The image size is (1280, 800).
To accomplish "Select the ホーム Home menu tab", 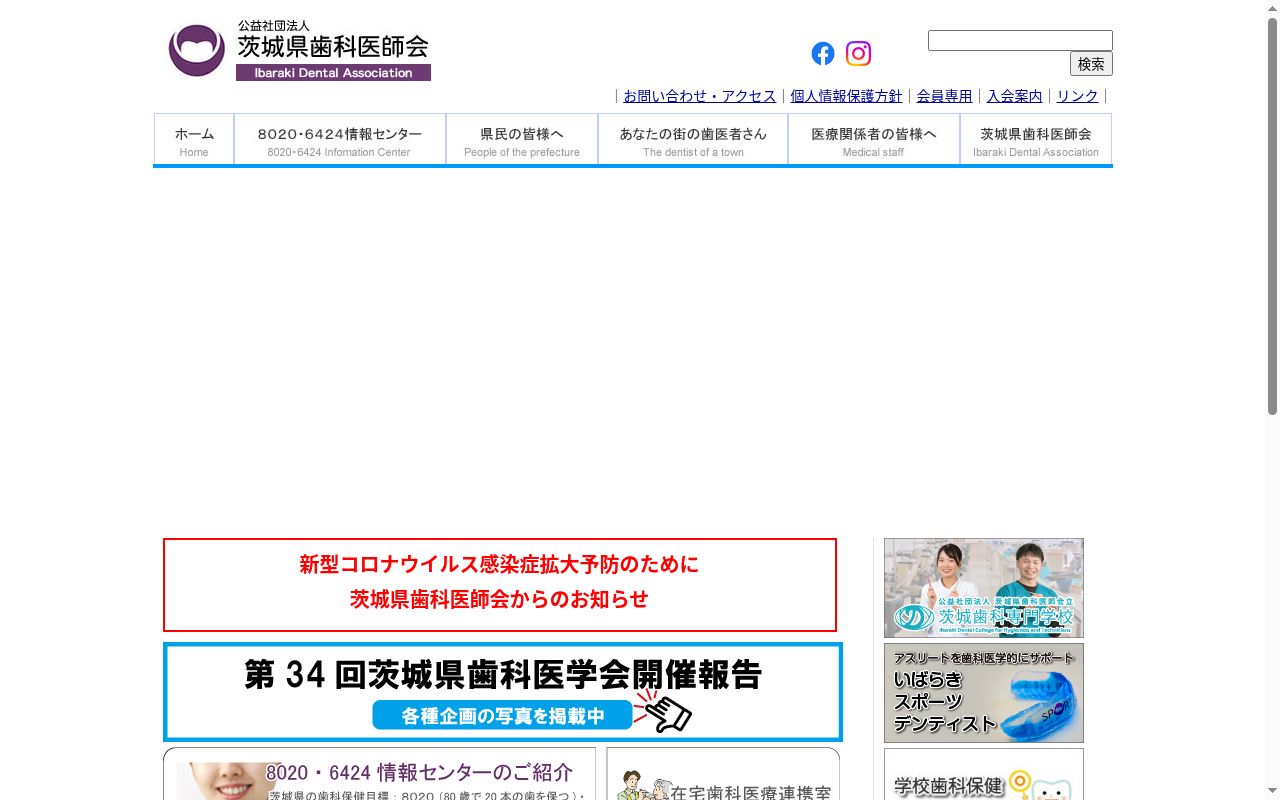I will pos(194,139).
